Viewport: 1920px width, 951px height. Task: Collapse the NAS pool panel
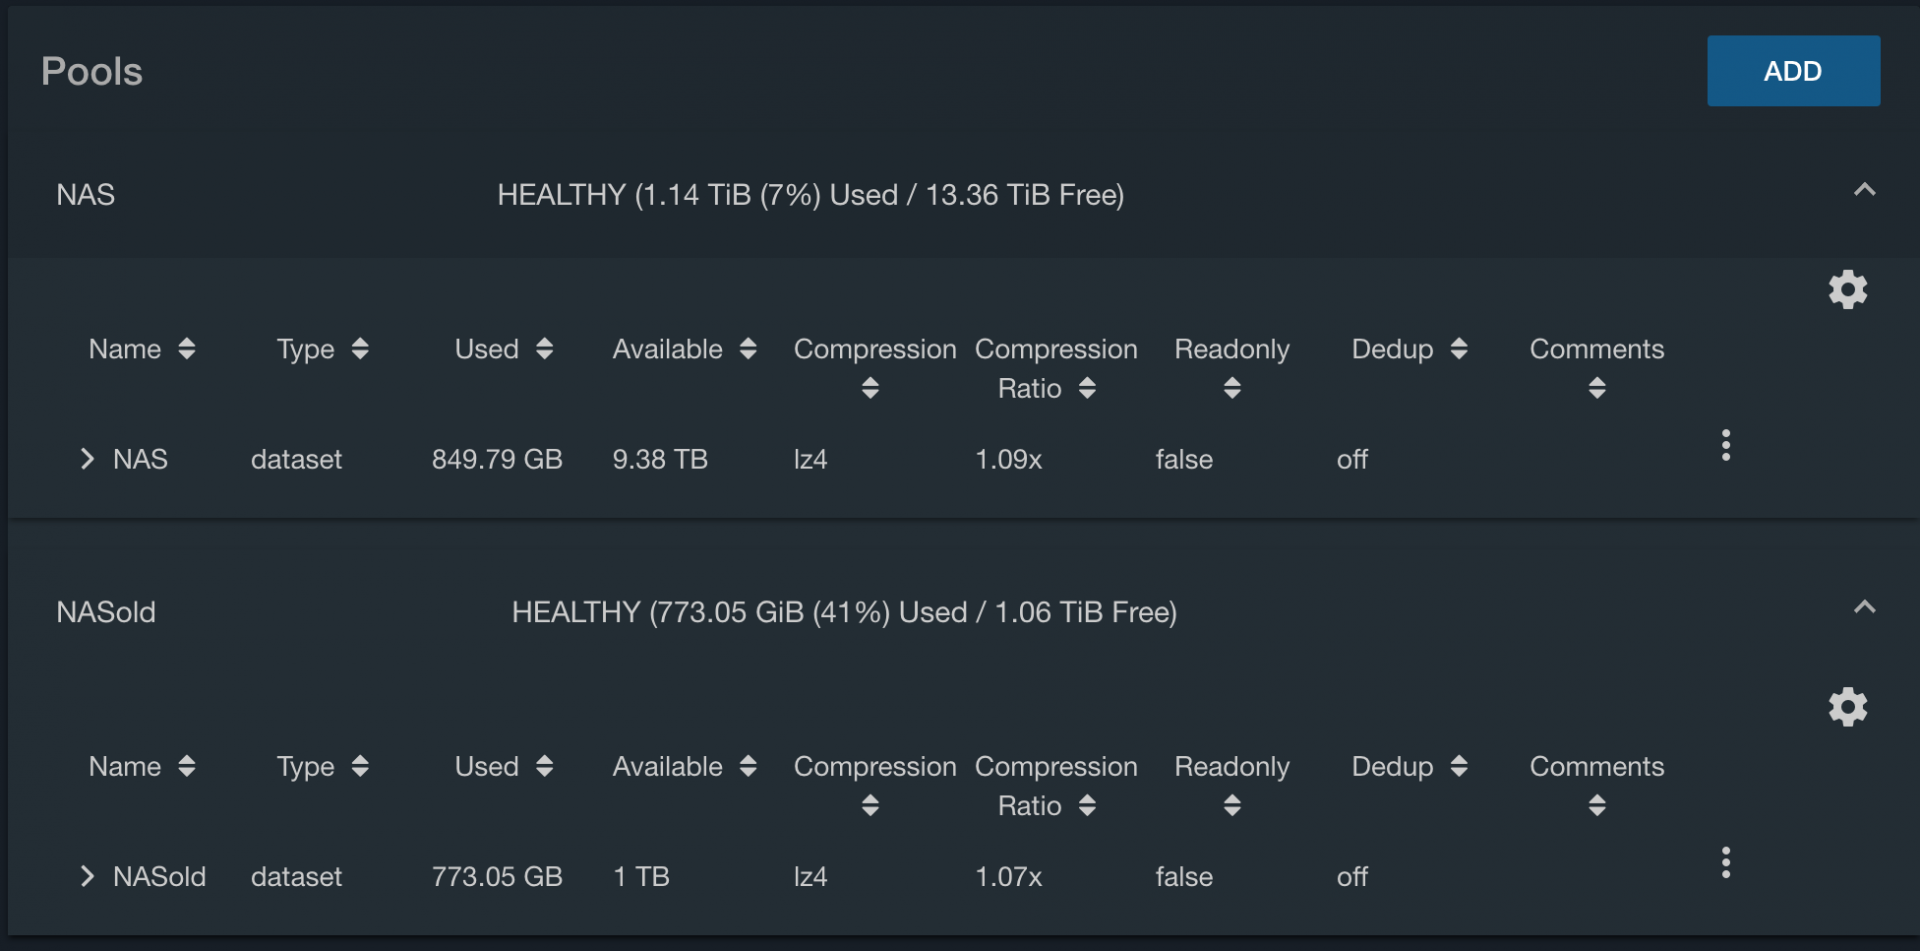pyautogui.click(x=1864, y=190)
